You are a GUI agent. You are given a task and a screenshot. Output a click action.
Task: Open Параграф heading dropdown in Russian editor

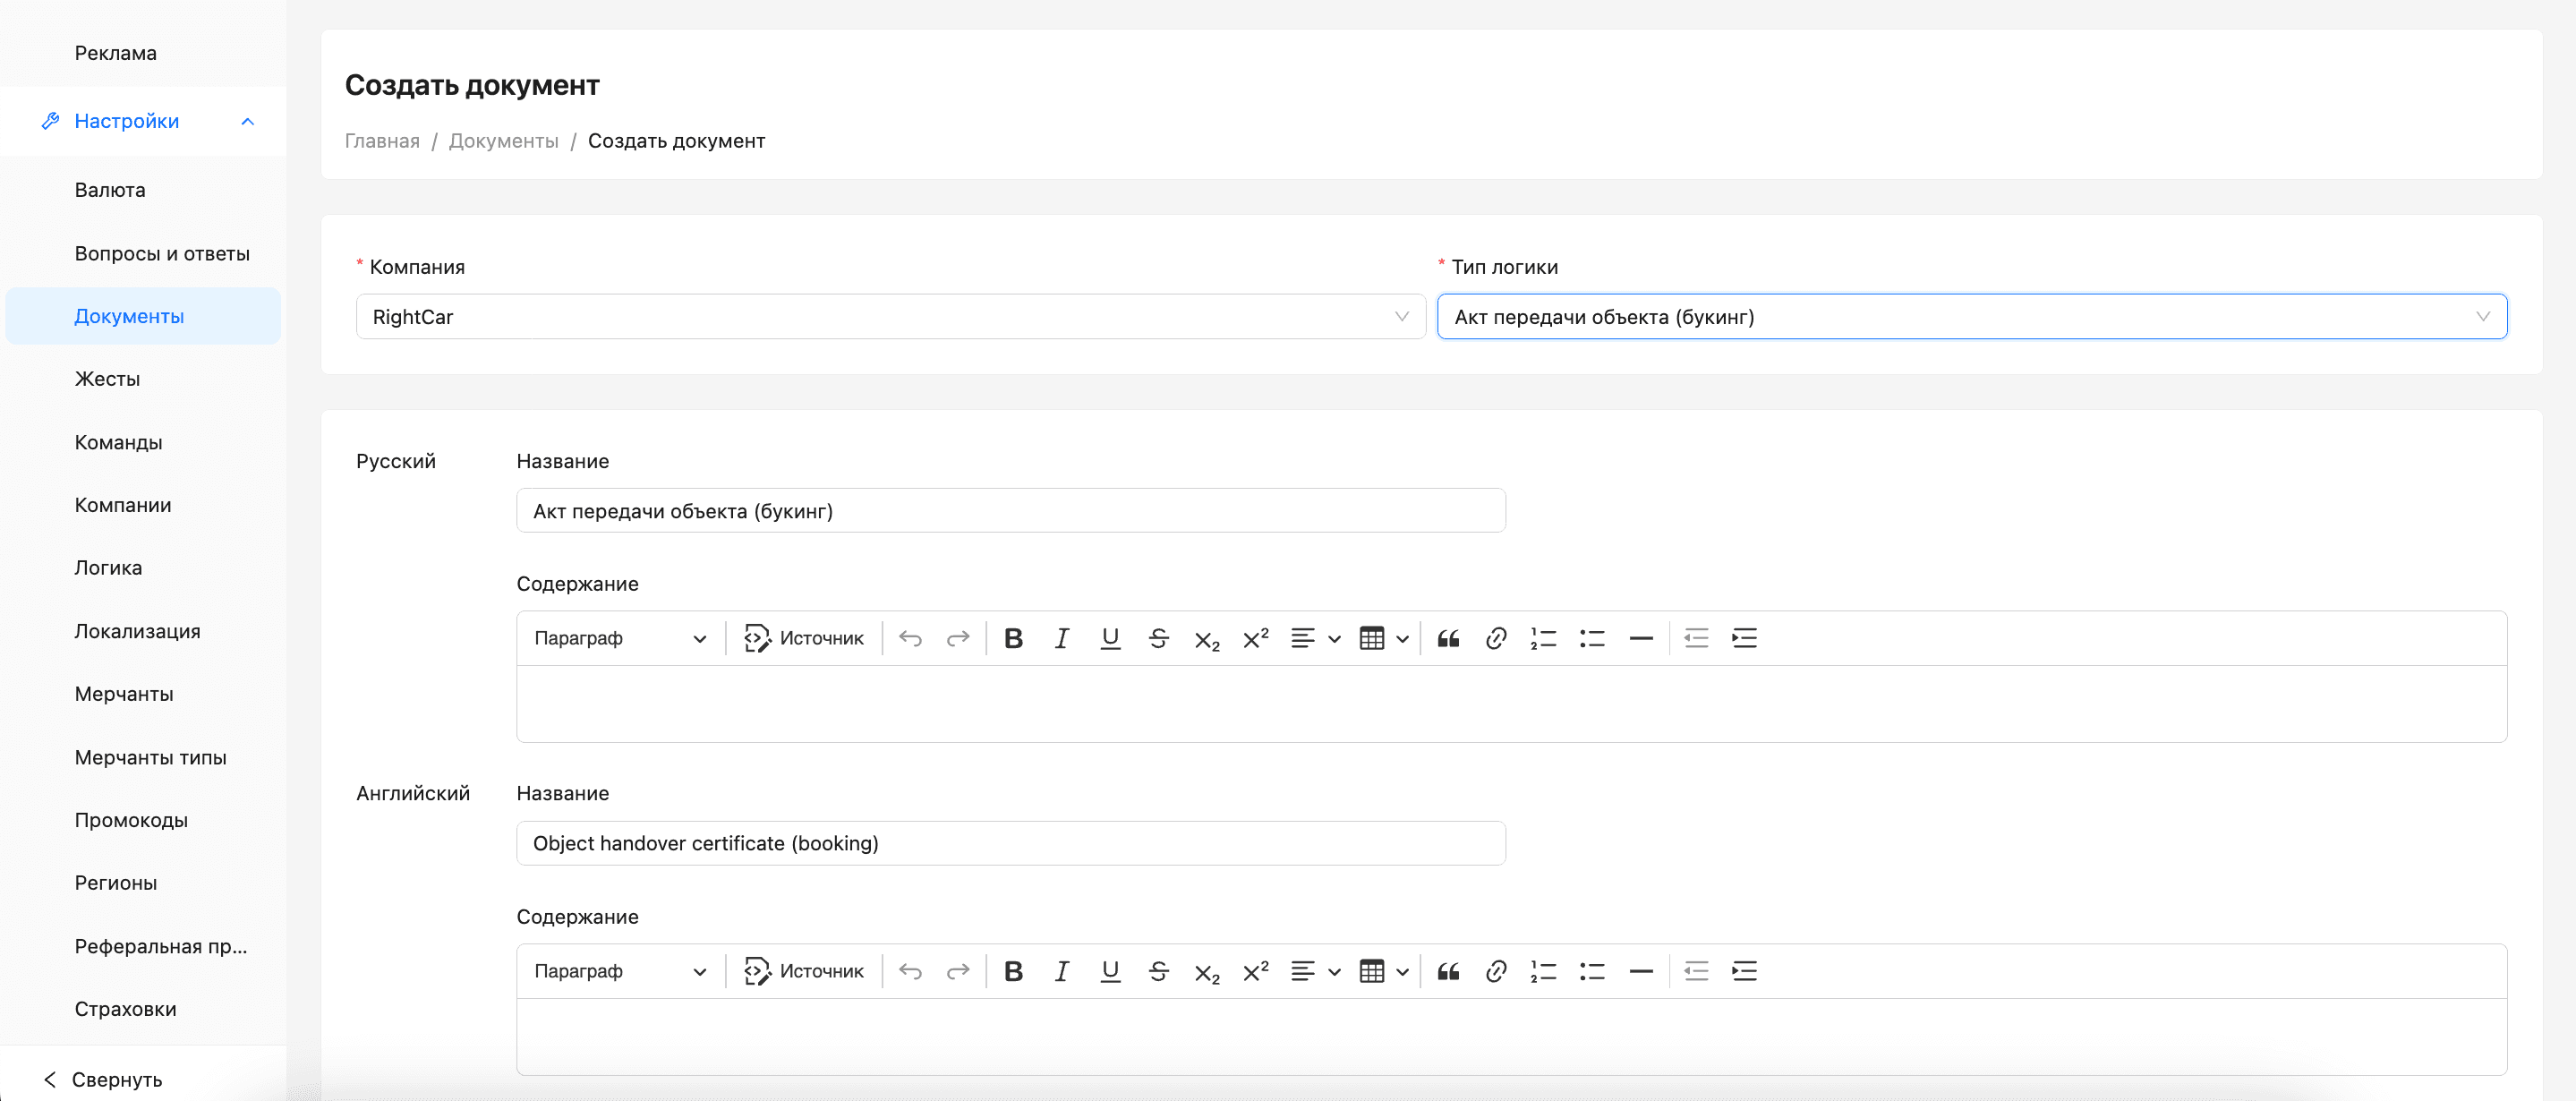pos(620,638)
